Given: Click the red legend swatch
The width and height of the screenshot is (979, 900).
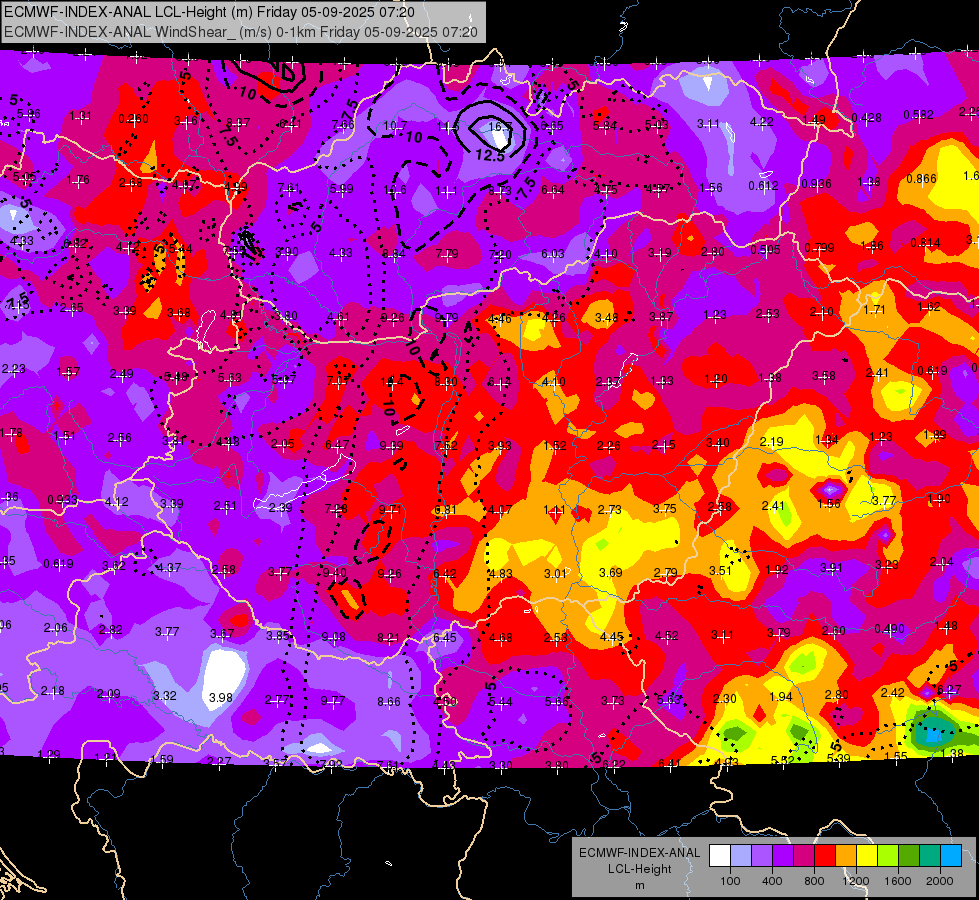Looking at the screenshot, I should (x=825, y=856).
